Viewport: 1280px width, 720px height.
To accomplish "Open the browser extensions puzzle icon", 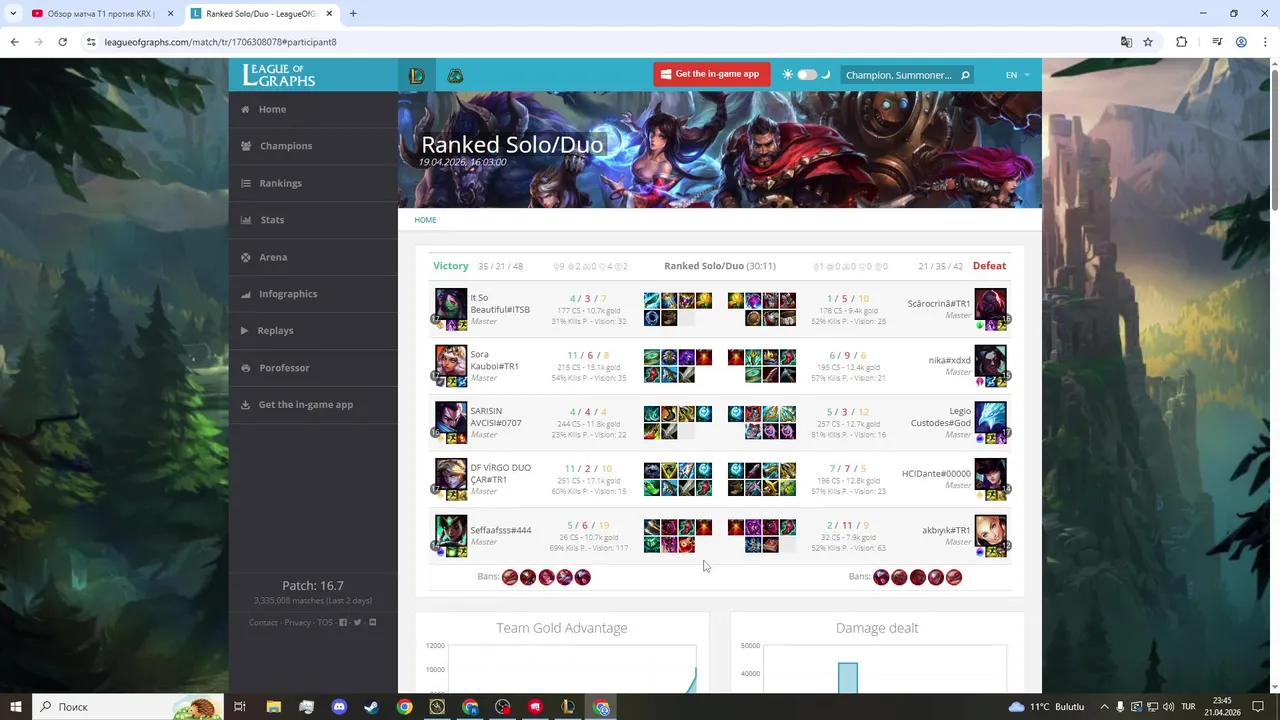I will coord(1181,42).
